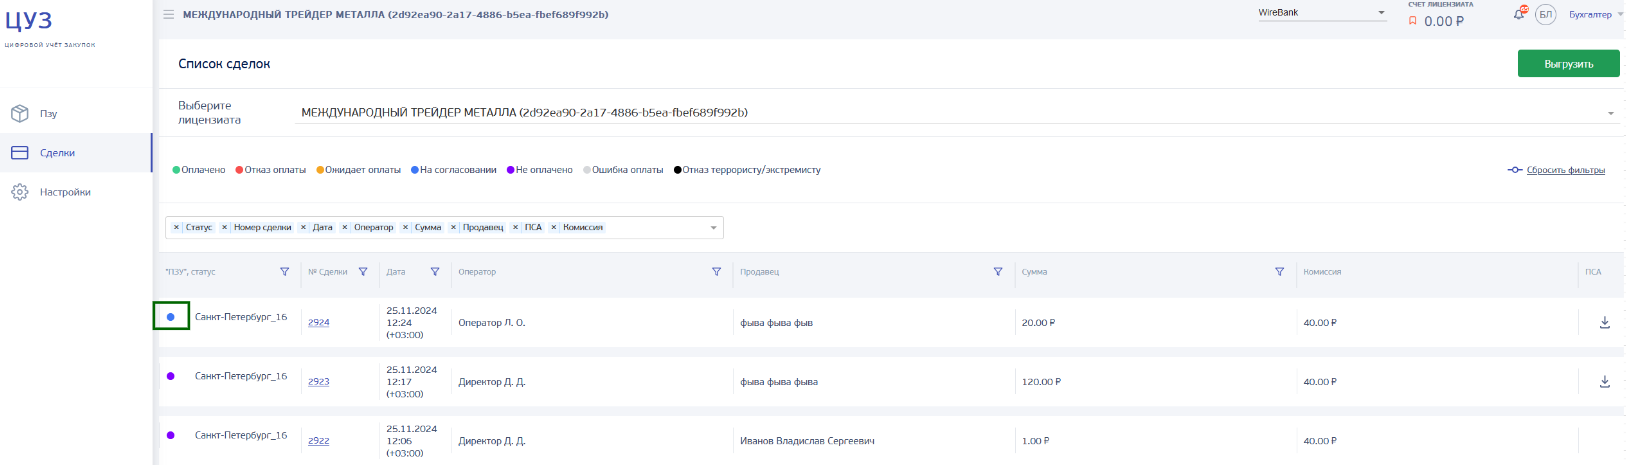Open the WireBank bank dropdown
The image size is (1626, 465).
(1321, 13)
